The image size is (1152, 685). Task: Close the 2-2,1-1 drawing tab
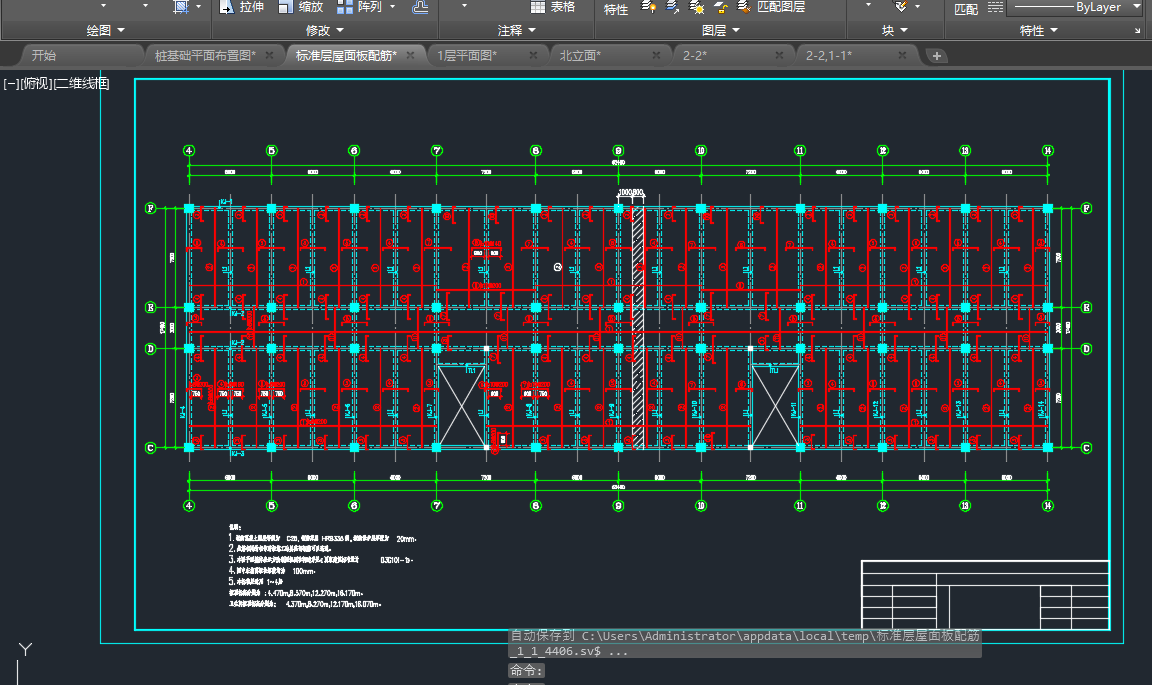(902, 56)
